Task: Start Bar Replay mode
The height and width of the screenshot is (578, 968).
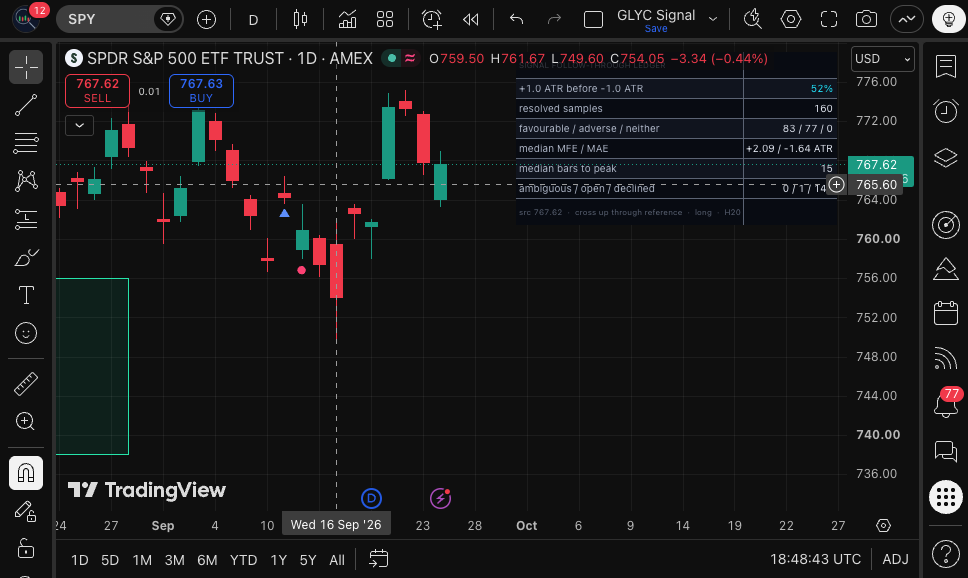Action: pos(470,20)
